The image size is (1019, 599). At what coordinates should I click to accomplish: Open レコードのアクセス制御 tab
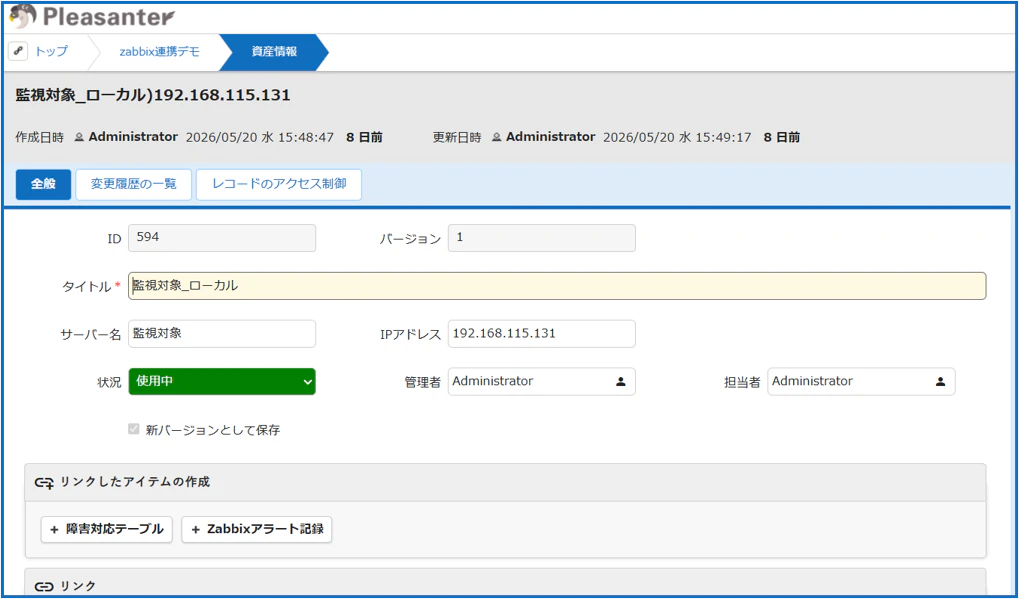[279, 185]
